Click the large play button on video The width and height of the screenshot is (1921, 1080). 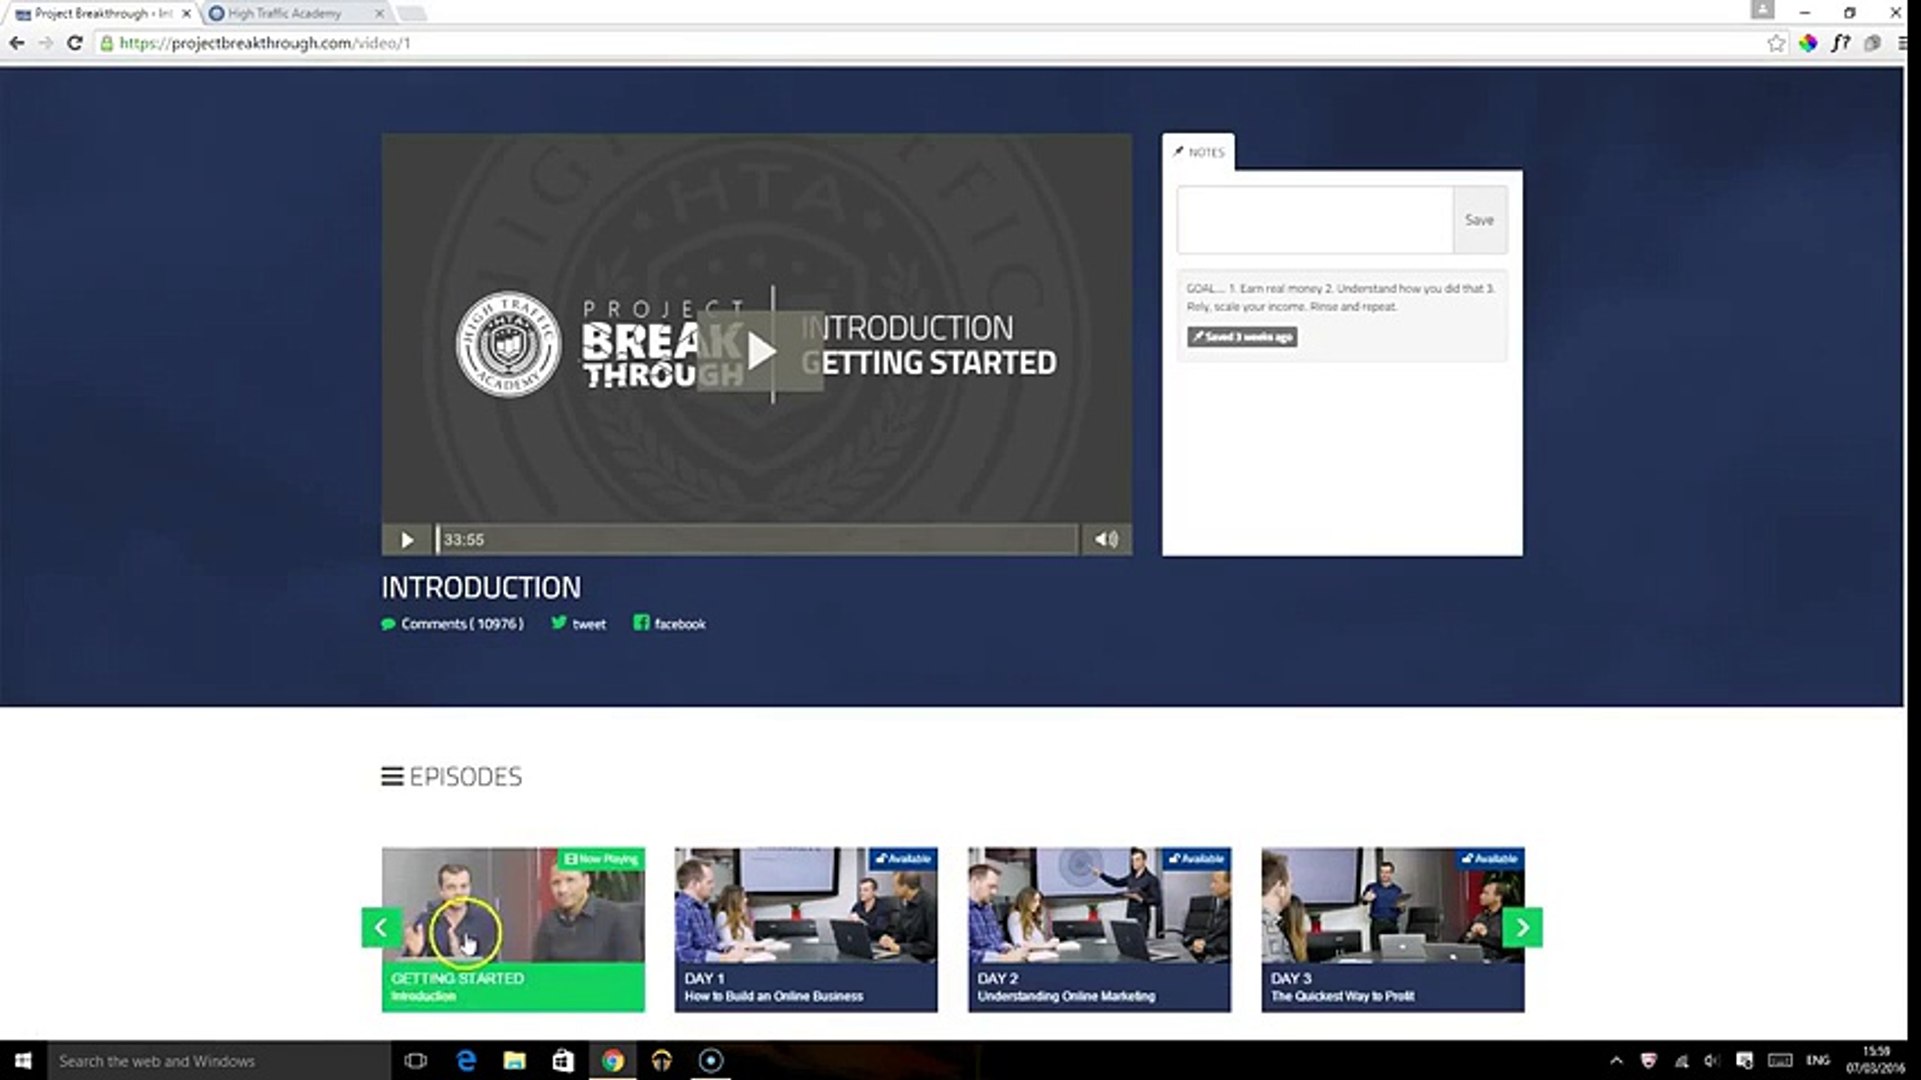tap(760, 351)
